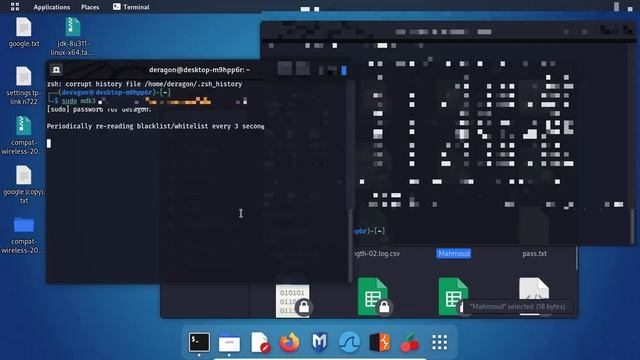
Task: Click the 'corrupt history file' line in terminal
Action: click(x=144, y=84)
